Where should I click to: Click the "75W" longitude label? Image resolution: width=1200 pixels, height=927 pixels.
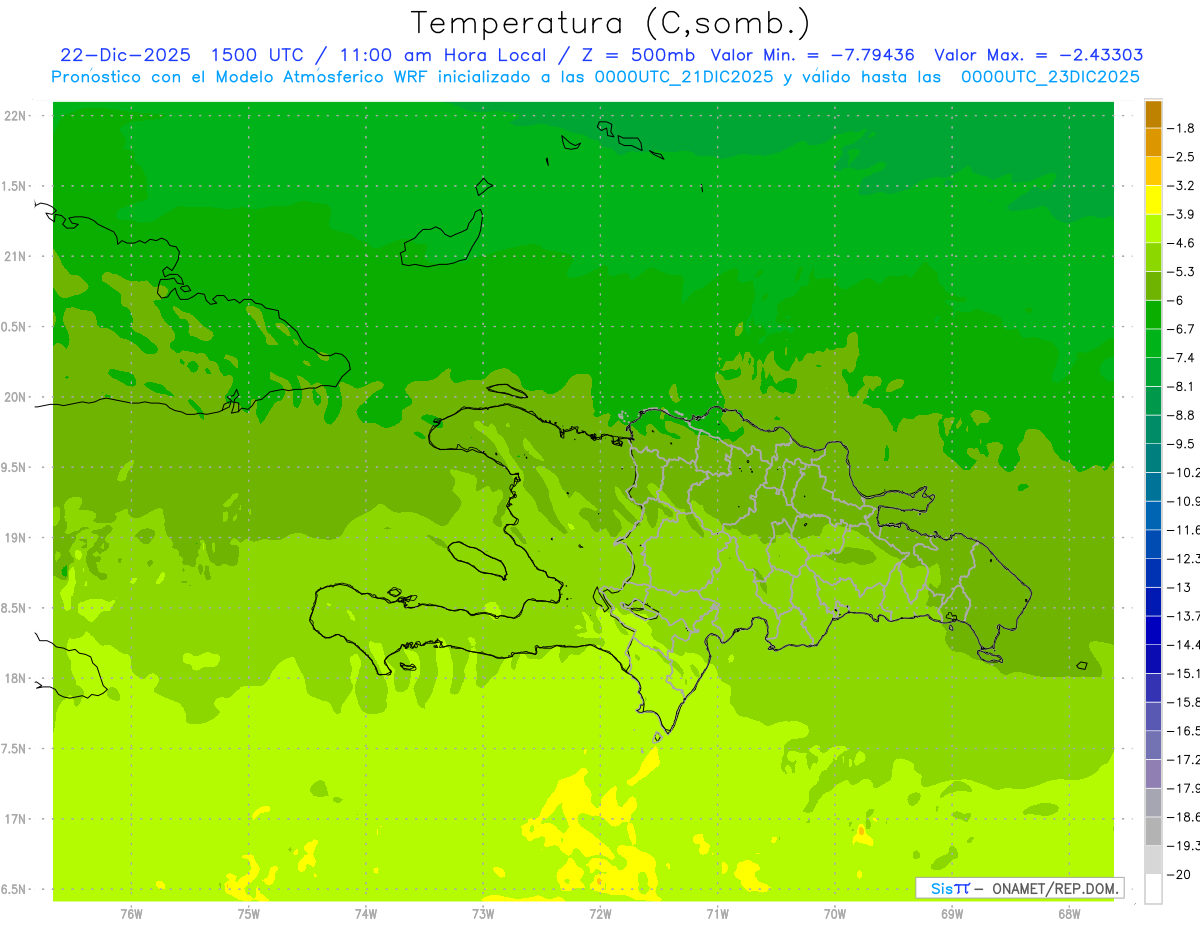point(248,914)
